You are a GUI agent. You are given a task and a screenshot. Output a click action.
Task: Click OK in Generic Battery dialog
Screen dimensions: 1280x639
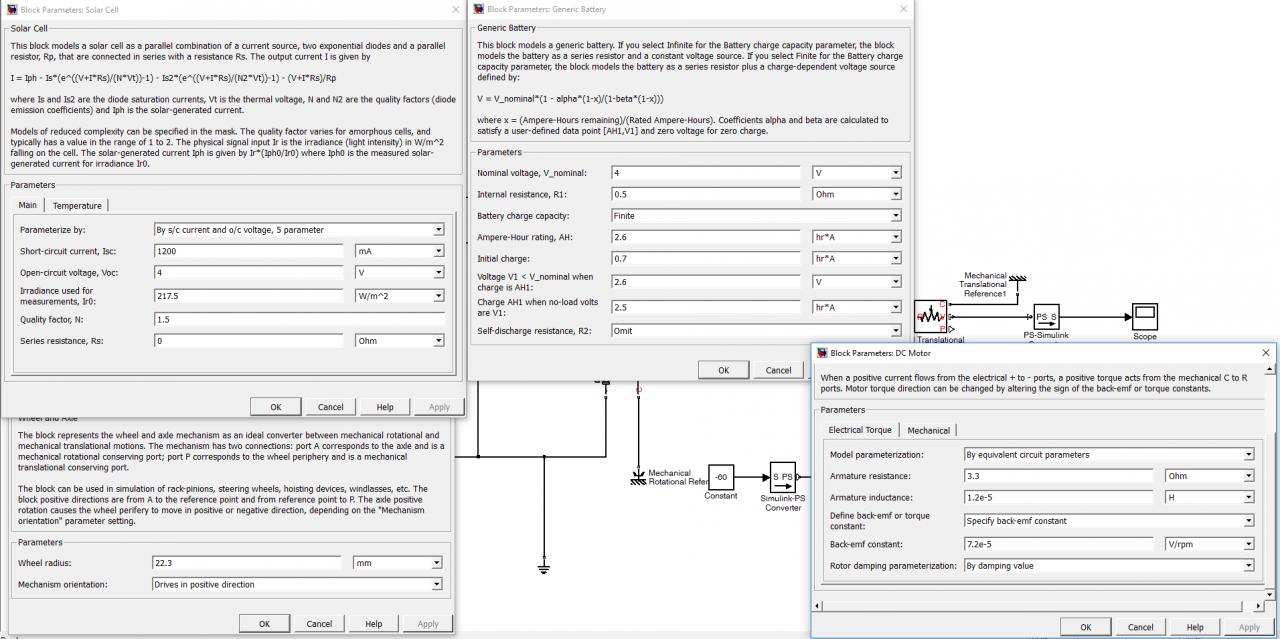coord(724,370)
